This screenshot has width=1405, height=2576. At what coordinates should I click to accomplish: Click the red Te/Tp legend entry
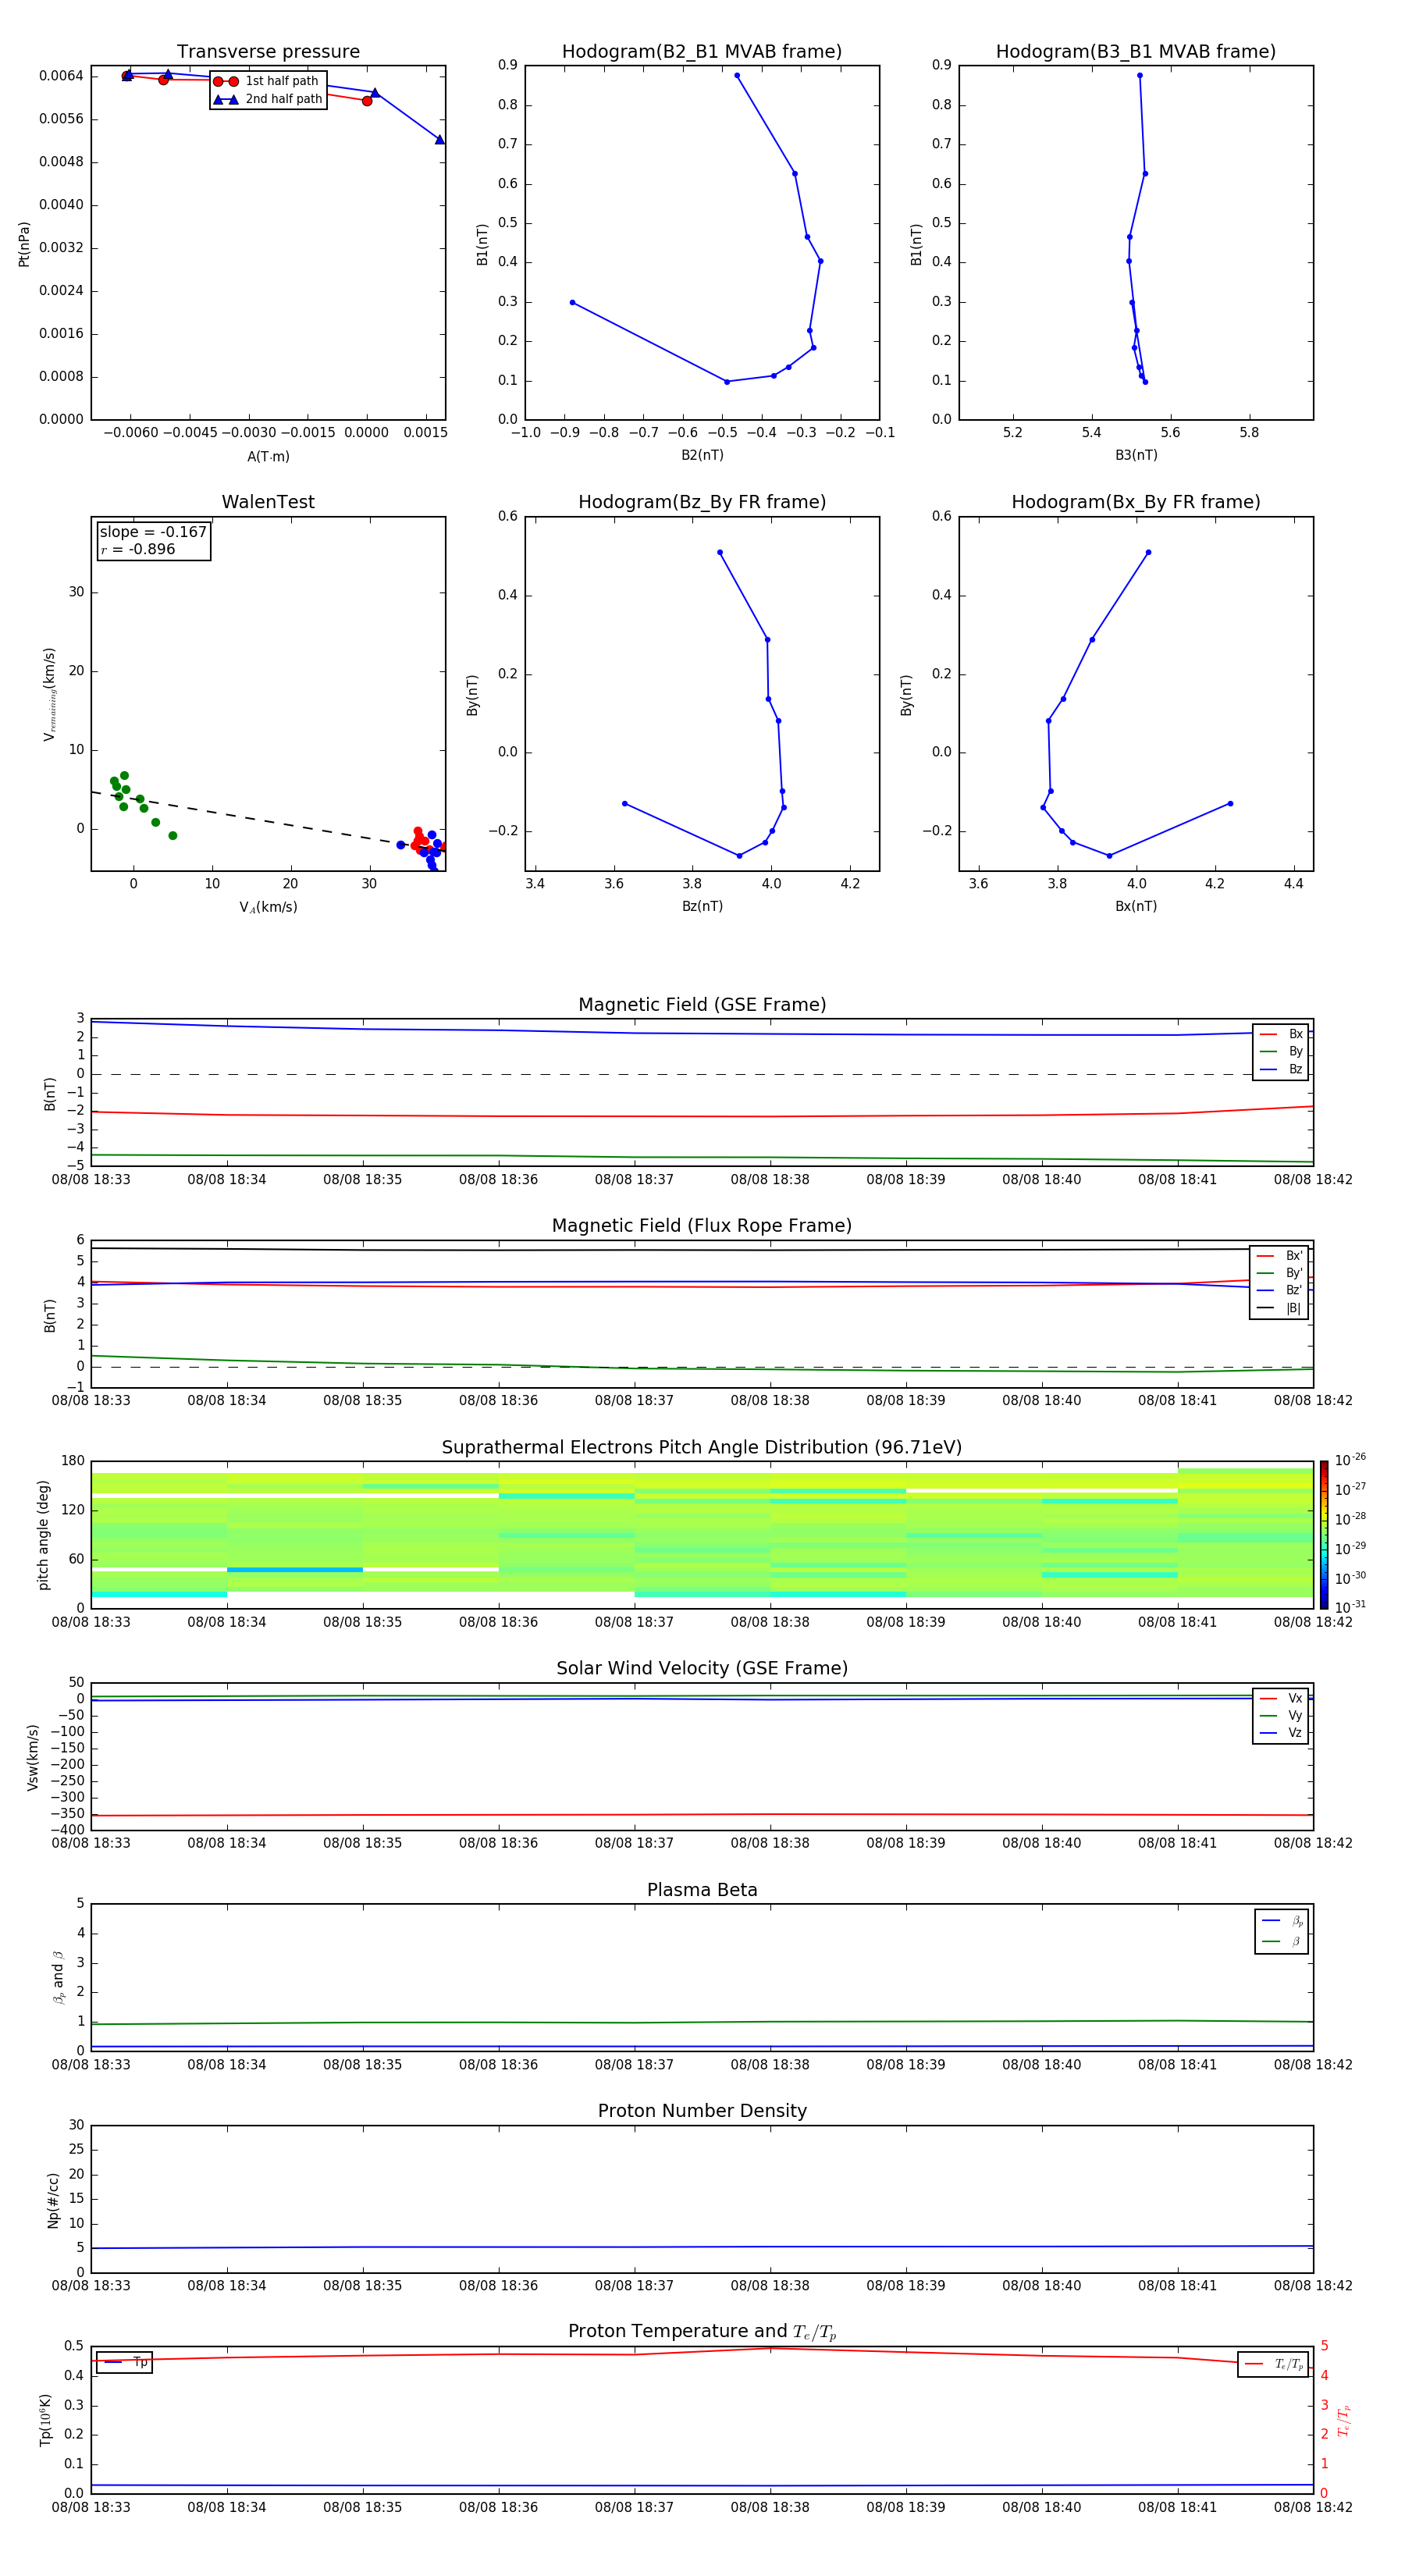coord(1272,2364)
